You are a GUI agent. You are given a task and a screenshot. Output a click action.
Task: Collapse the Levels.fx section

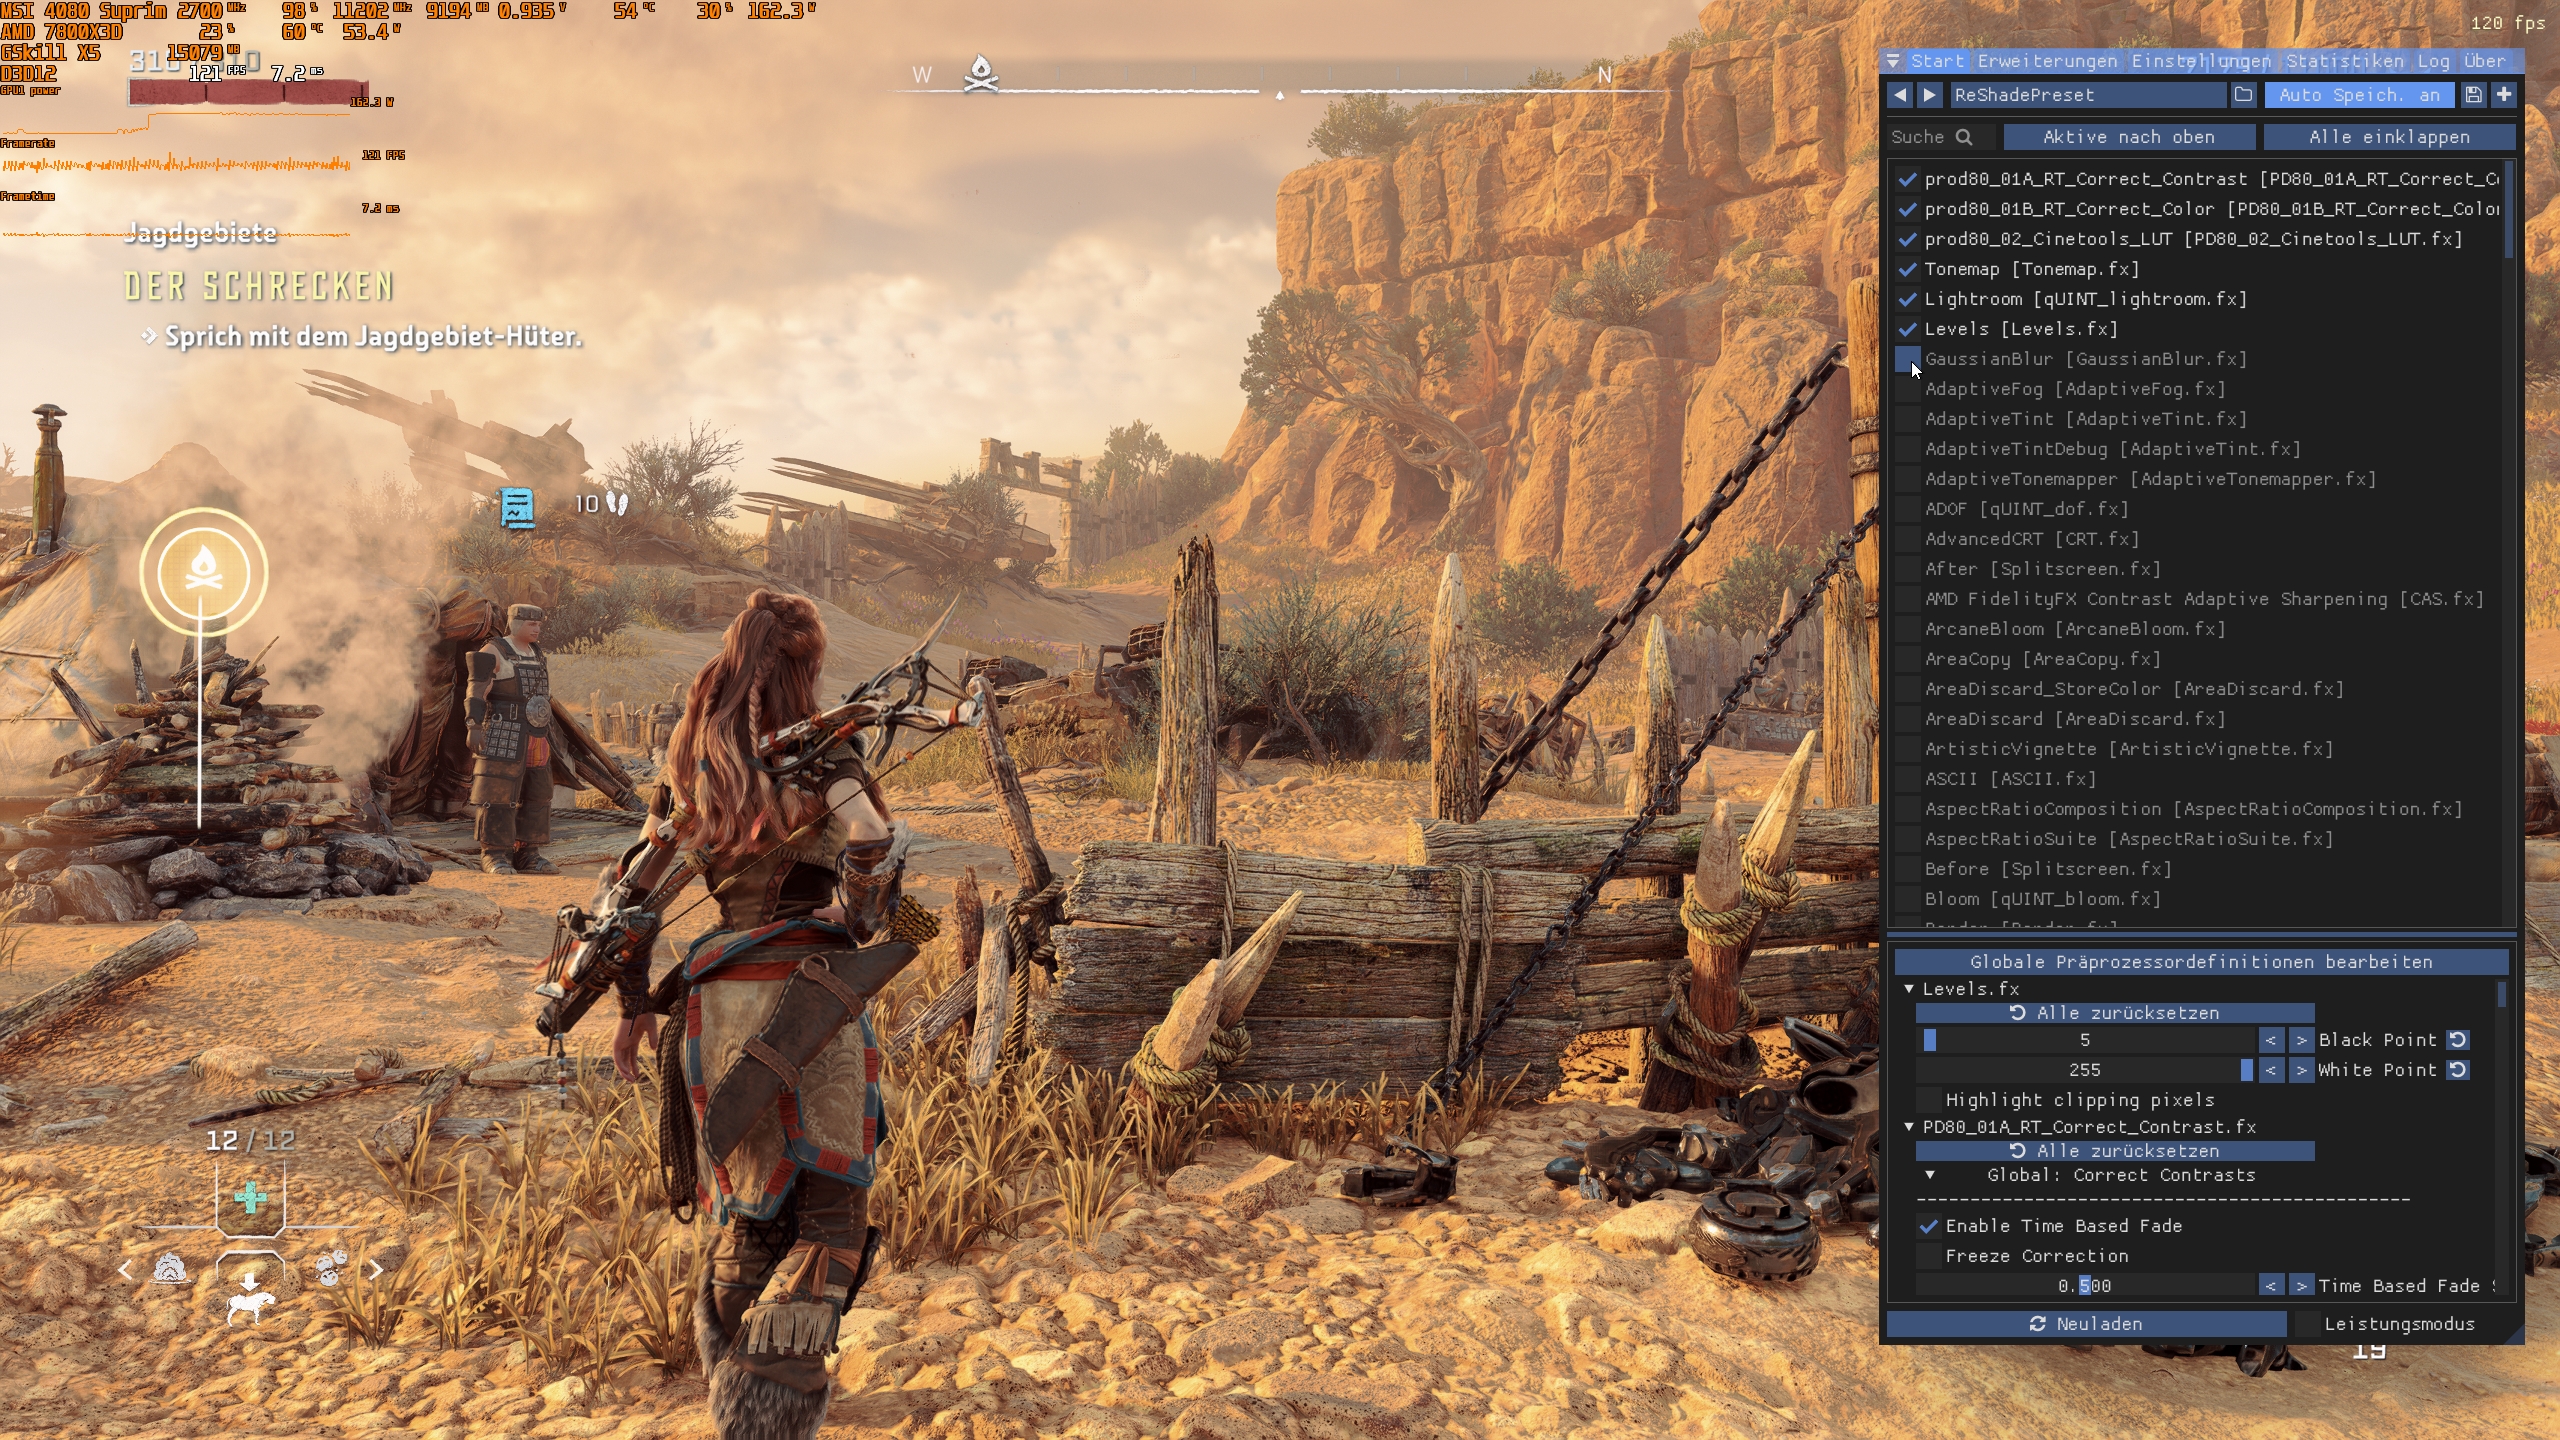(x=1909, y=989)
